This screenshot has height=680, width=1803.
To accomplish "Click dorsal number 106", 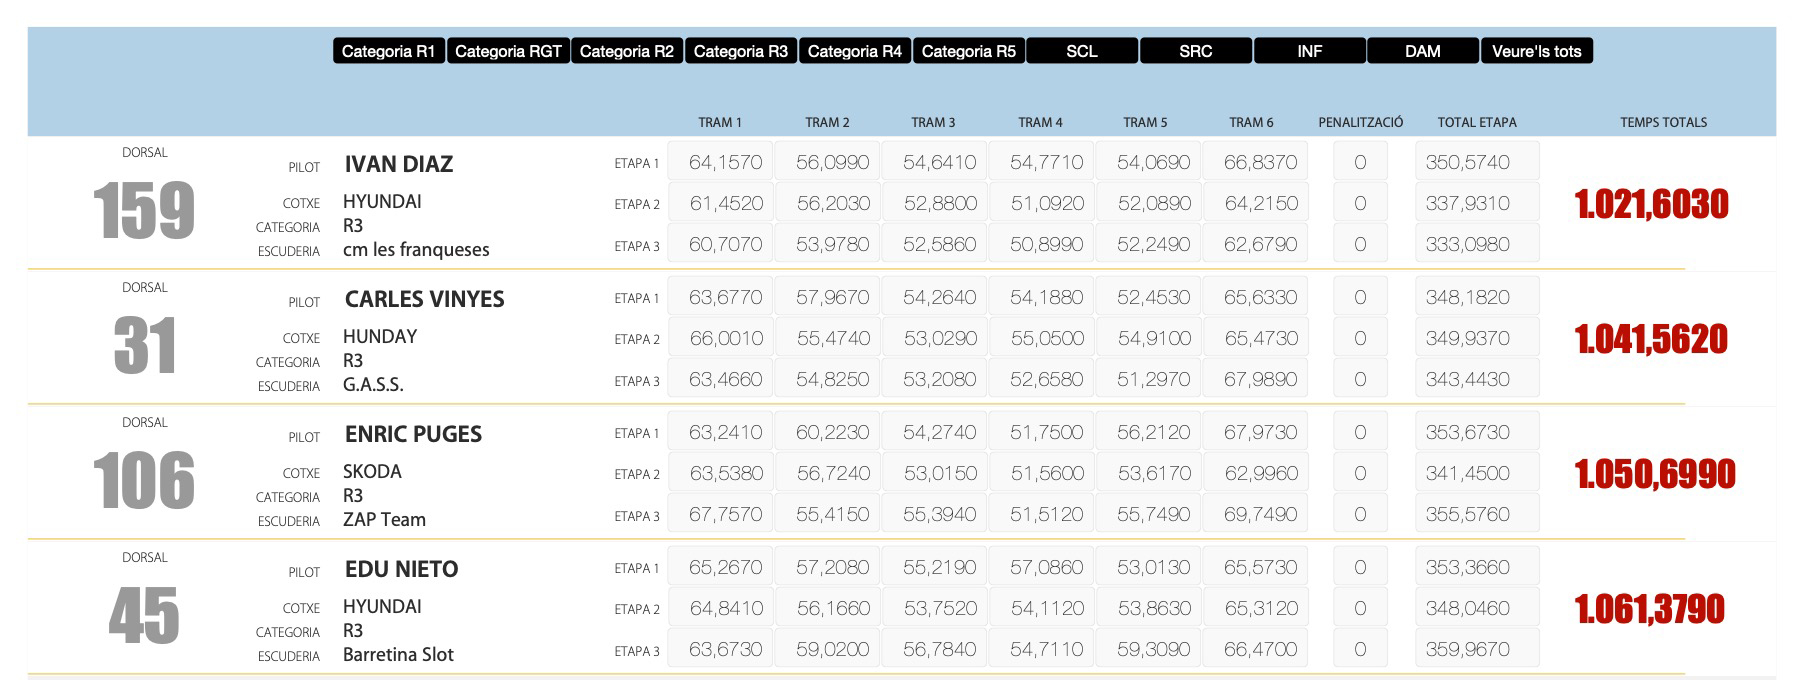I will [x=144, y=481].
